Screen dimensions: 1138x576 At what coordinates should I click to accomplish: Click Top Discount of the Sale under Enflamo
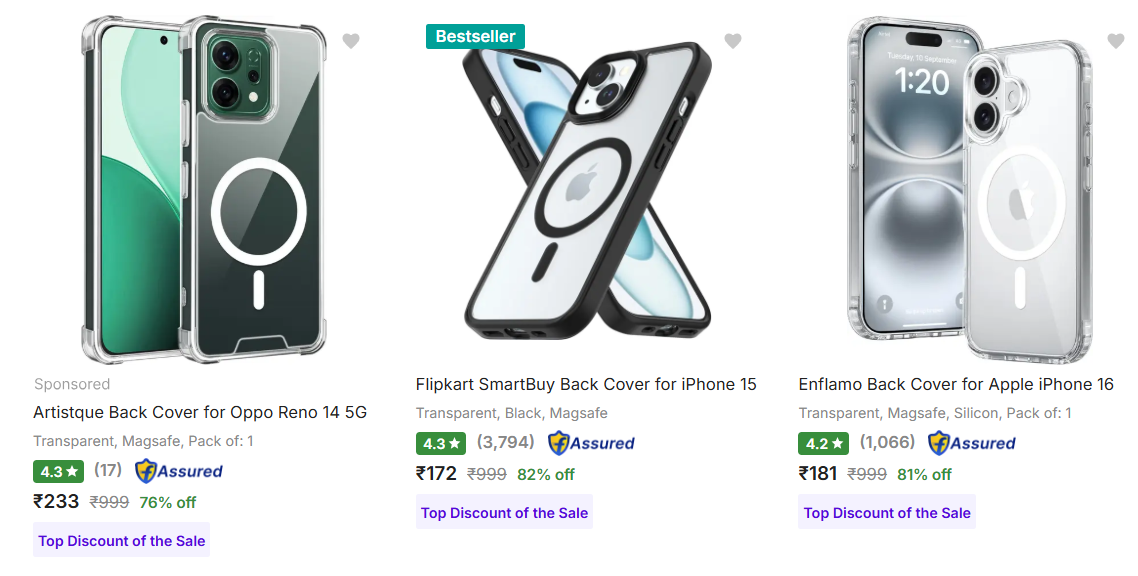pyautogui.click(x=887, y=513)
